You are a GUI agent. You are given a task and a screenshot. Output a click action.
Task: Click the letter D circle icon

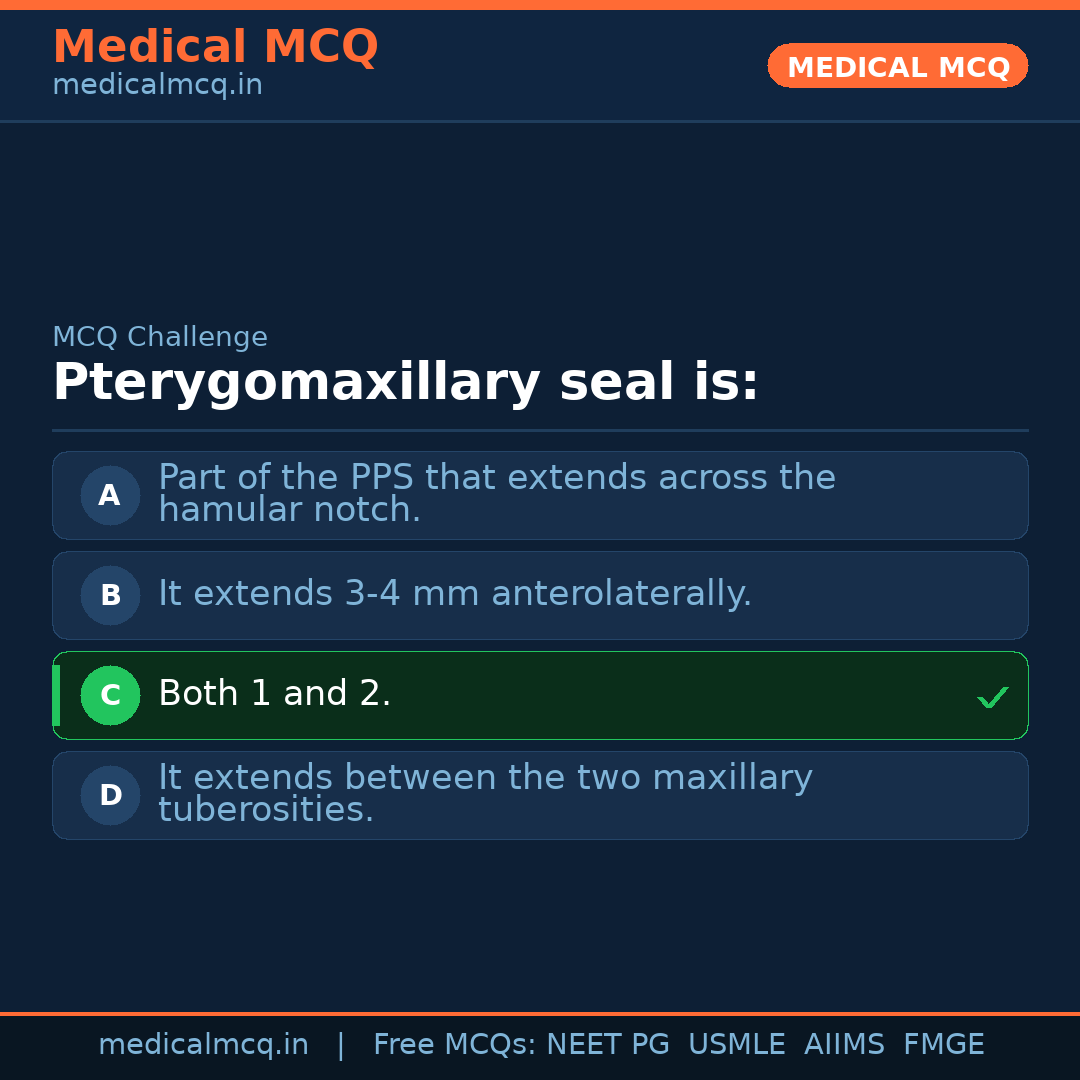click(110, 795)
